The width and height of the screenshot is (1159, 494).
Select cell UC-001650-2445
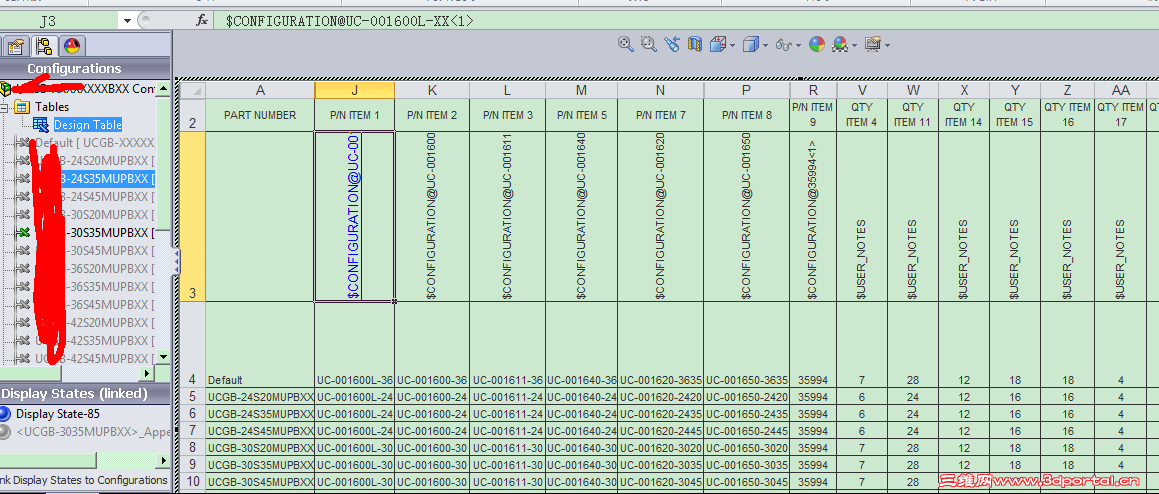(747, 430)
